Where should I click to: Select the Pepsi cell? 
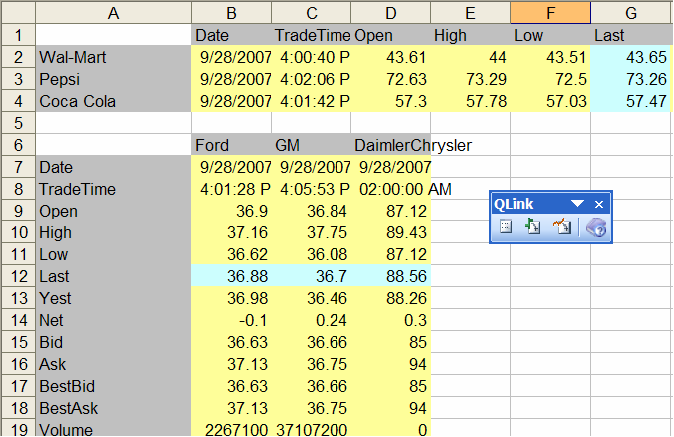(x=113, y=79)
